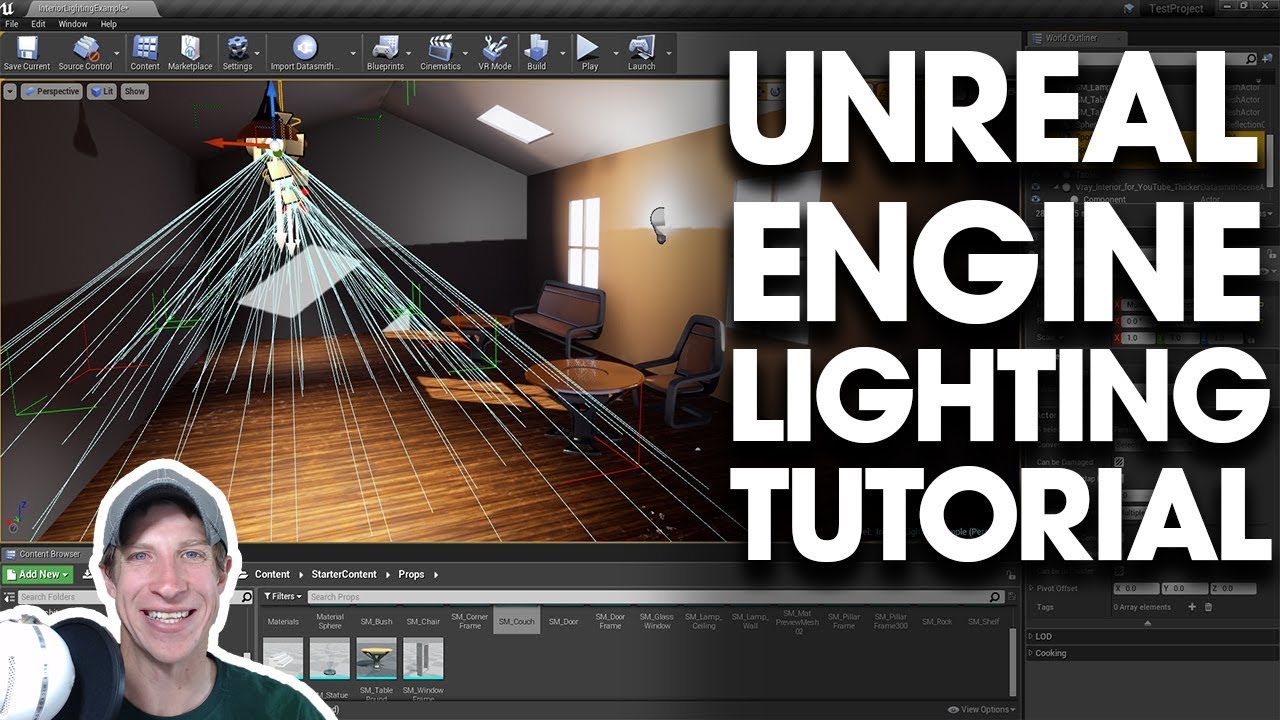Click the Show viewport button

pos(134,91)
